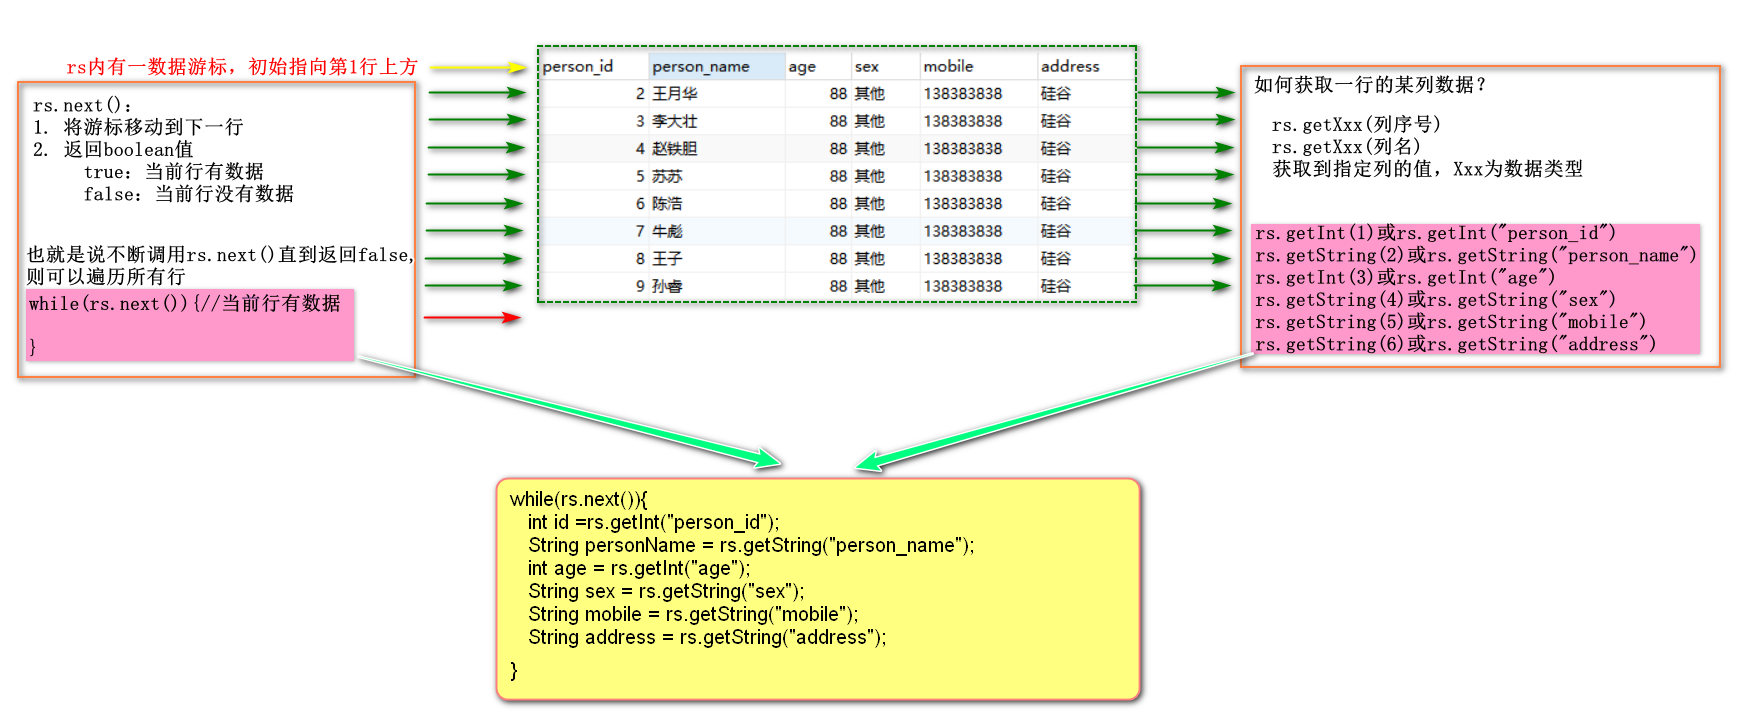Viewport: 1744px width, 715px height.
Task: Click the heading 如何获取一行的某列数据
Action: tap(1371, 85)
